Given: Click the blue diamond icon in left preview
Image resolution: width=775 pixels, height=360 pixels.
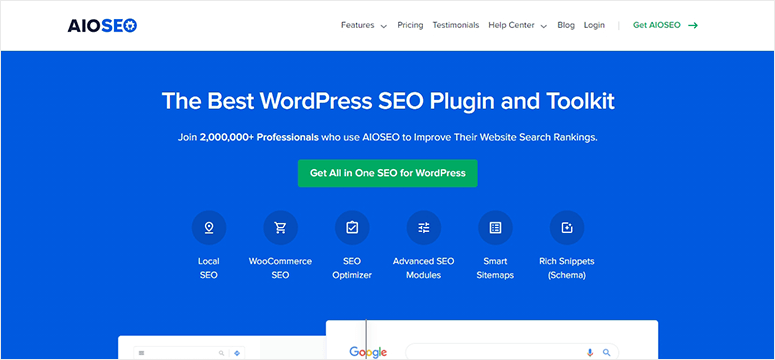Looking at the screenshot, I should tap(237, 353).
